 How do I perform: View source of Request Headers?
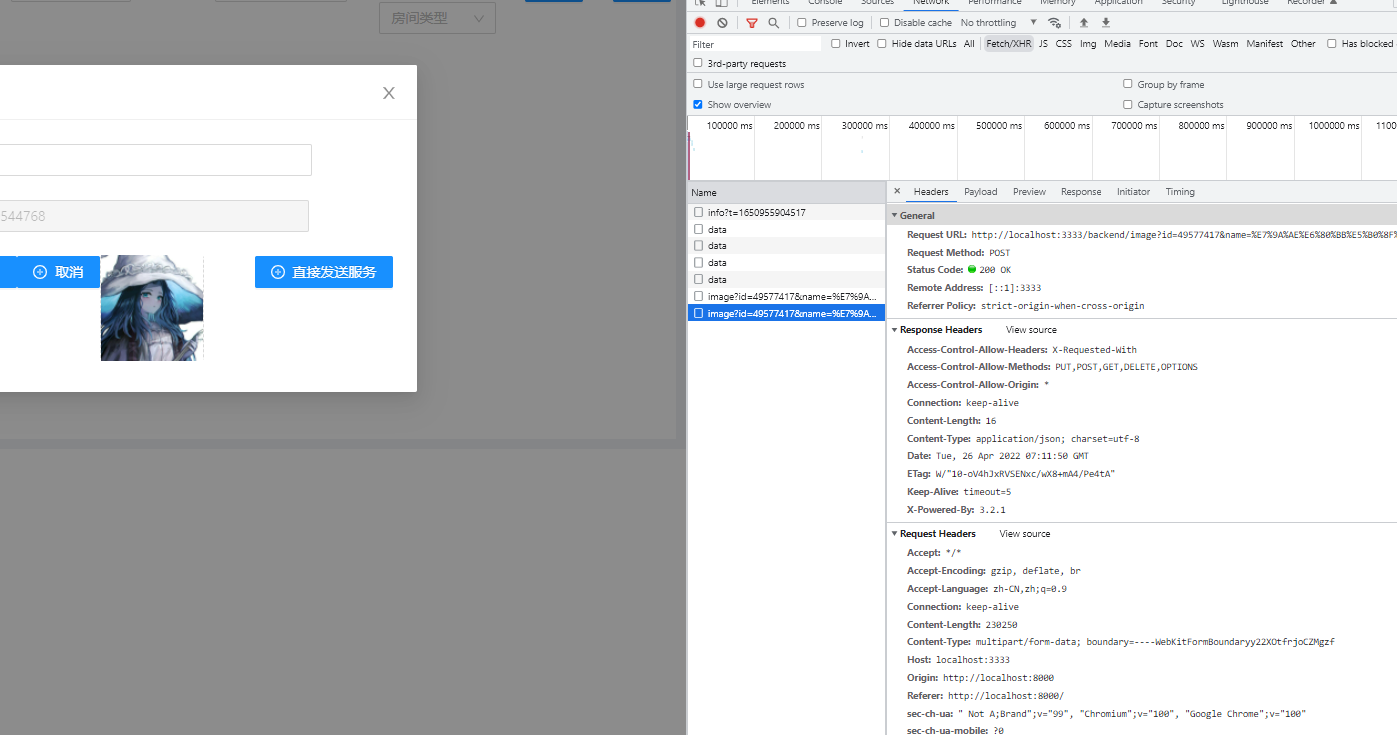click(1025, 534)
